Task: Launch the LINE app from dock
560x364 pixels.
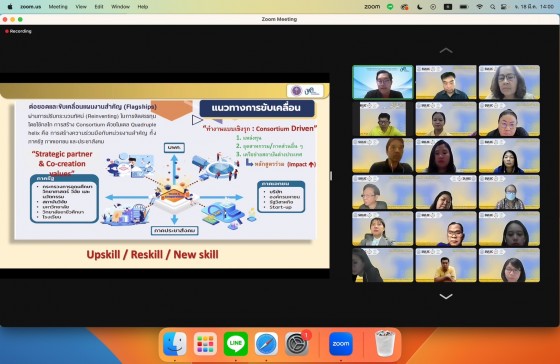Action: click(x=236, y=344)
